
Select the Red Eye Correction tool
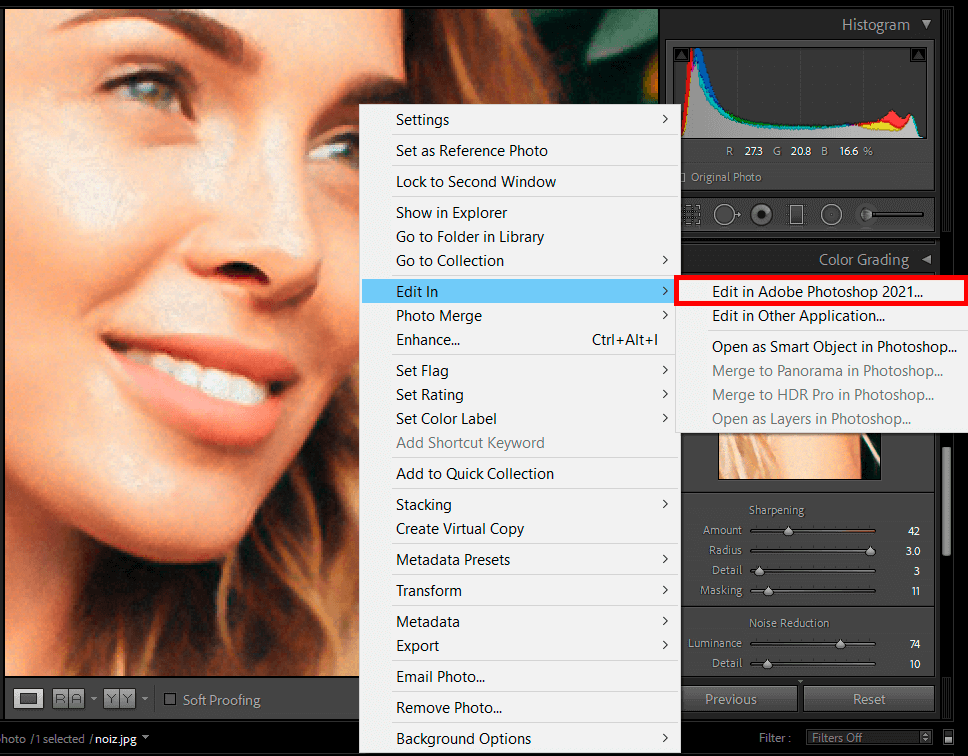[761, 215]
